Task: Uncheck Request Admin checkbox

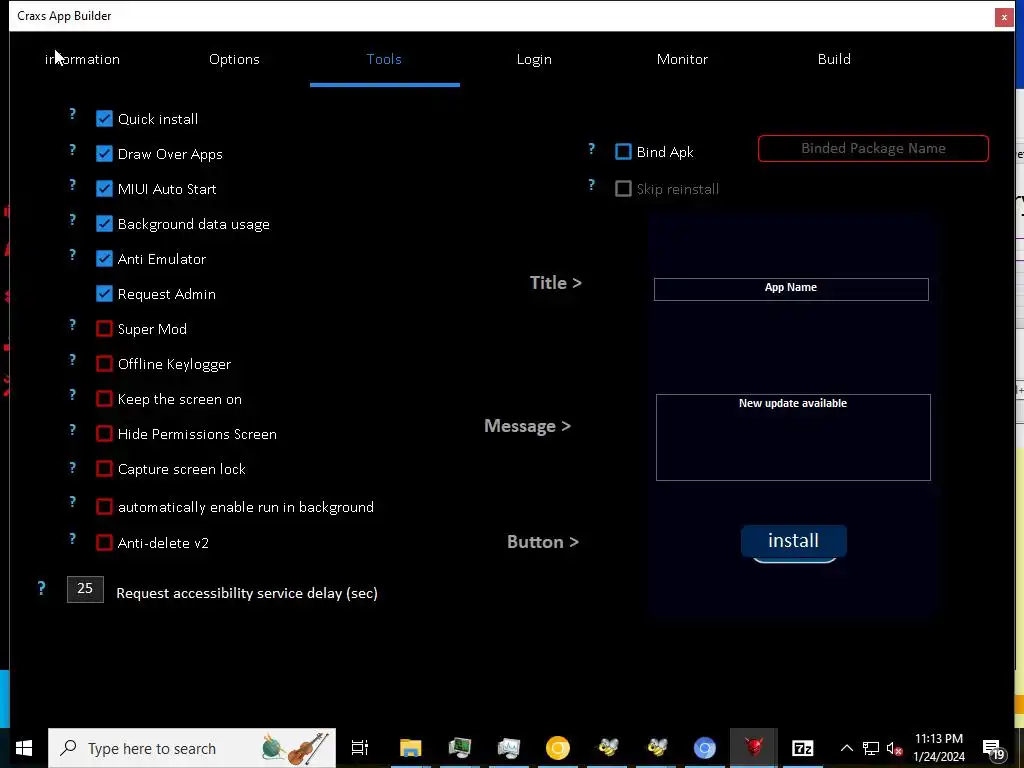Action: pyautogui.click(x=104, y=294)
